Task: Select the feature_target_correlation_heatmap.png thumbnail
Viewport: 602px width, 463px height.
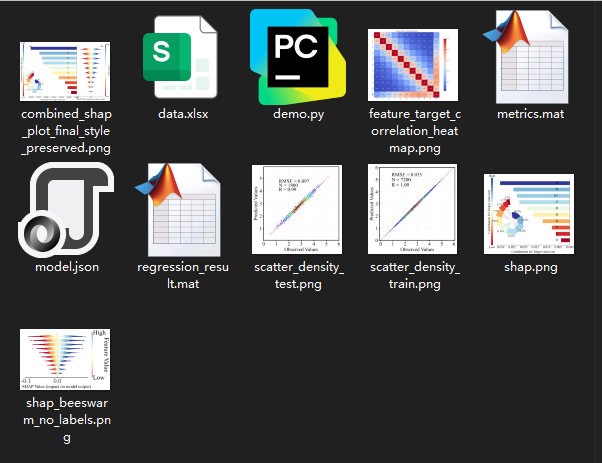Action: point(413,65)
